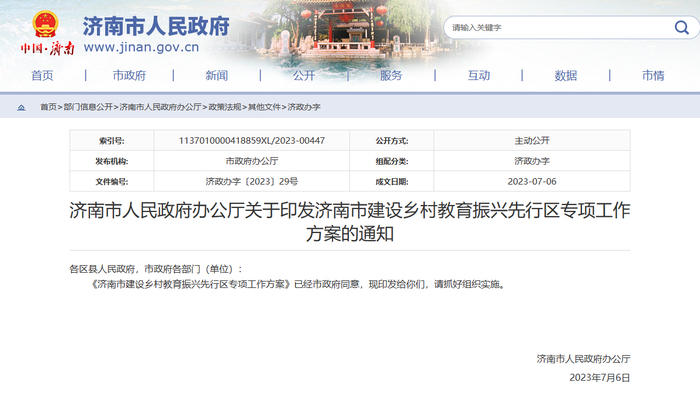Click the home icon in breadcrumb bar

[21, 107]
